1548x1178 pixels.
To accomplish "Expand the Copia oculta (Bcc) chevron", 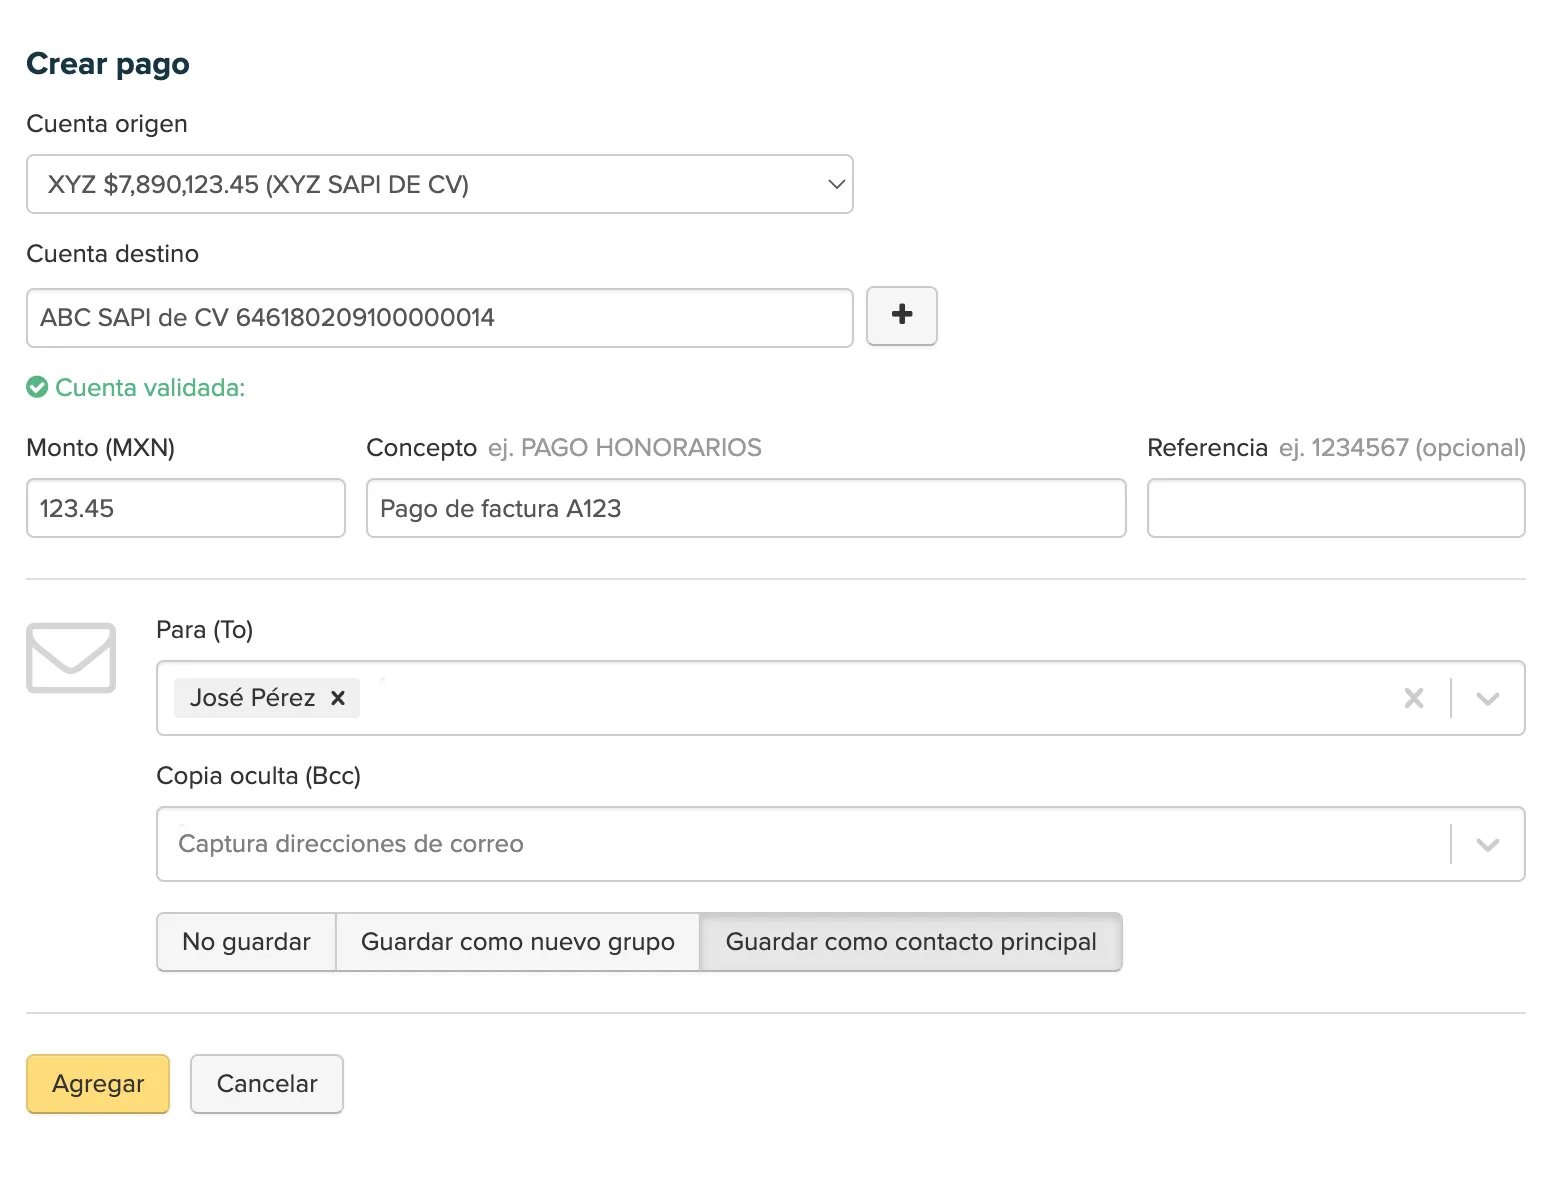I will point(1487,844).
